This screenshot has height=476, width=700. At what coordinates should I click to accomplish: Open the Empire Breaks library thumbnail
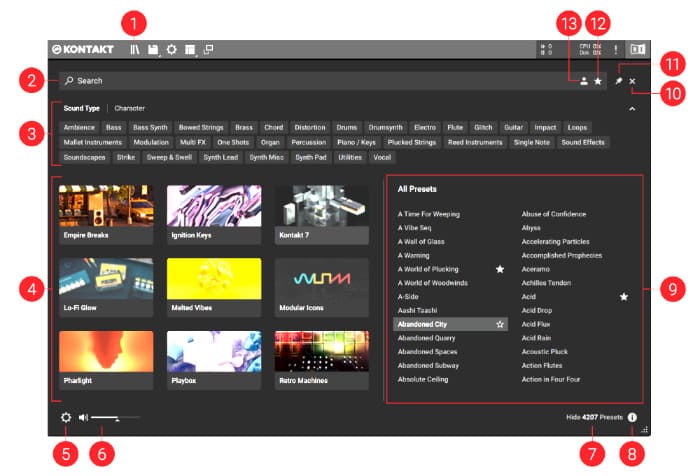click(106, 214)
